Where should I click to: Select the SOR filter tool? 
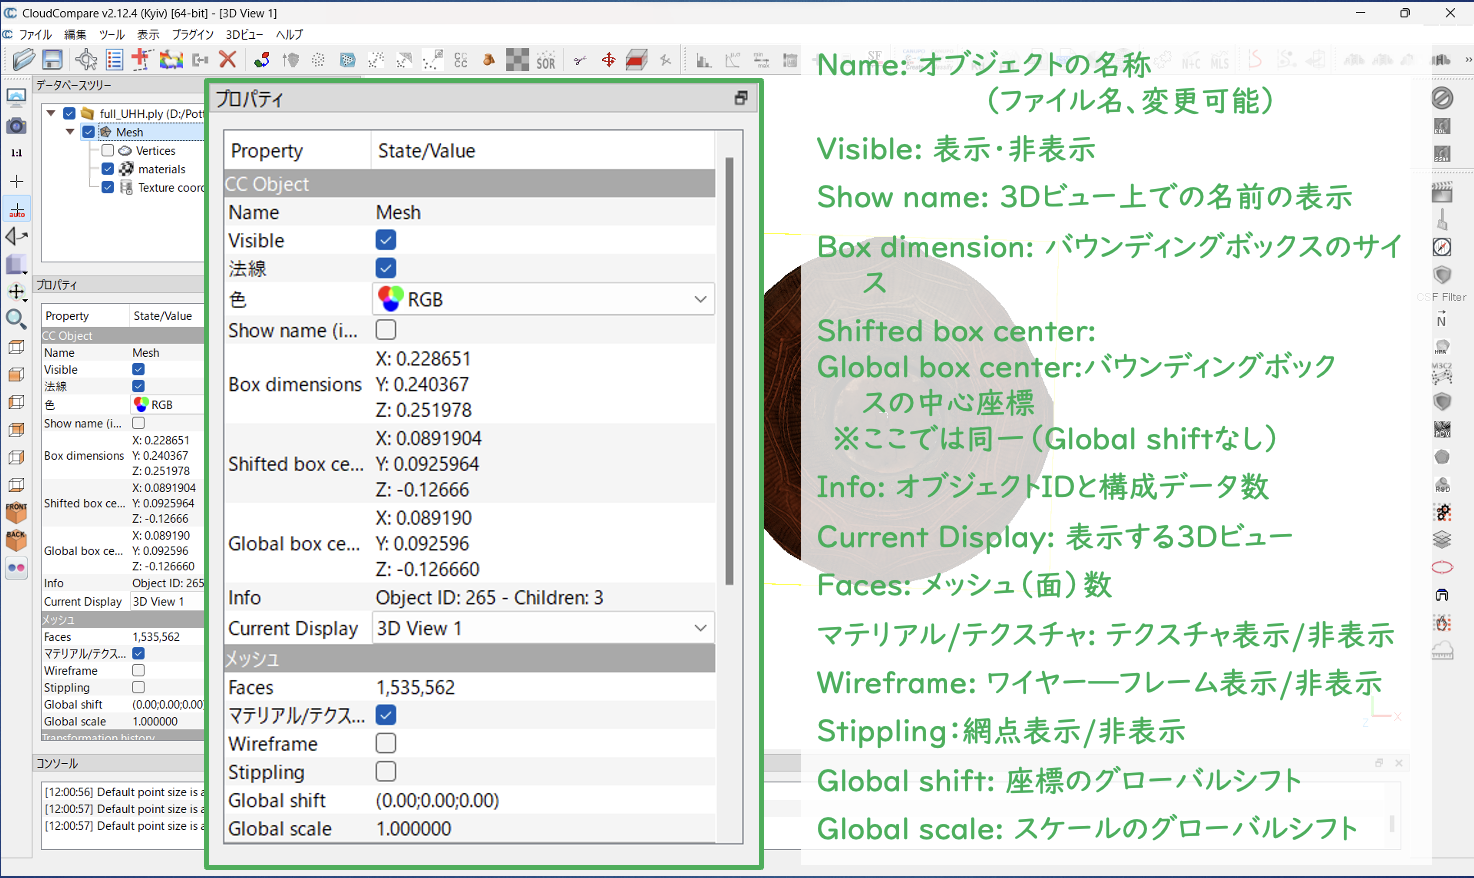pyautogui.click(x=546, y=61)
